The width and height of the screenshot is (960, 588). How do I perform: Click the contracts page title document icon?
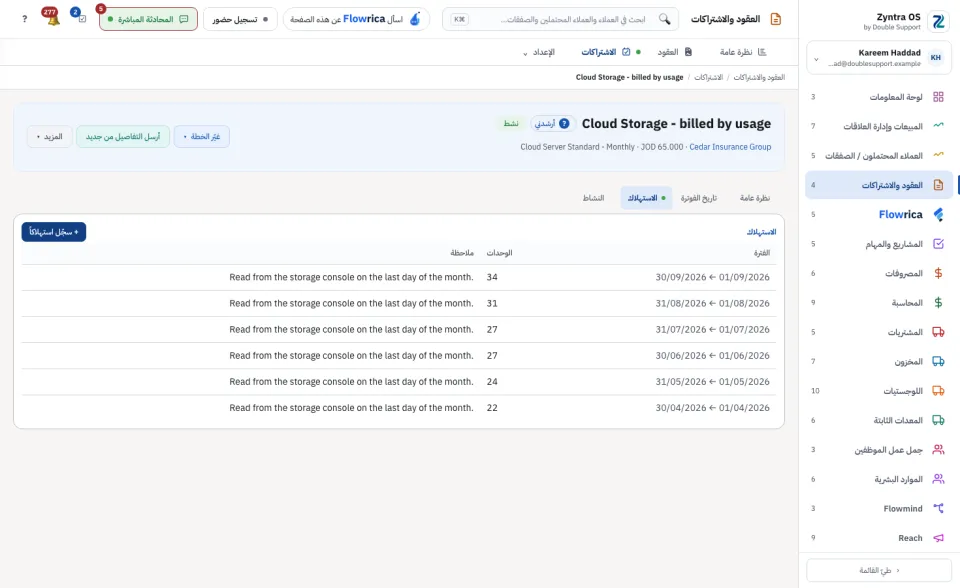[776, 19]
